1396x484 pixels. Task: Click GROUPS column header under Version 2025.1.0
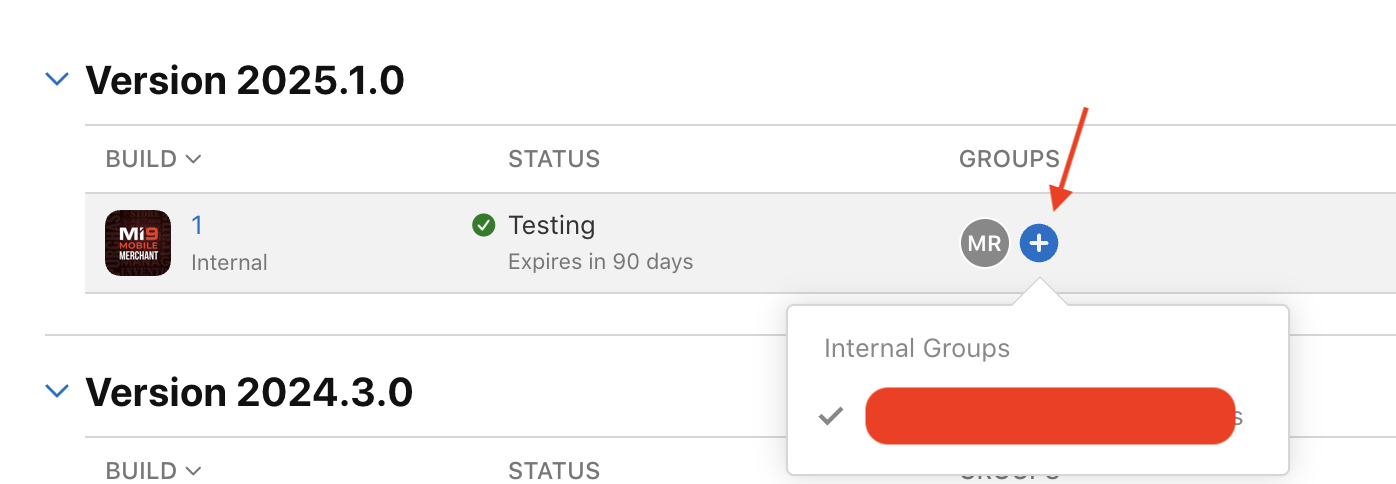click(x=1009, y=159)
